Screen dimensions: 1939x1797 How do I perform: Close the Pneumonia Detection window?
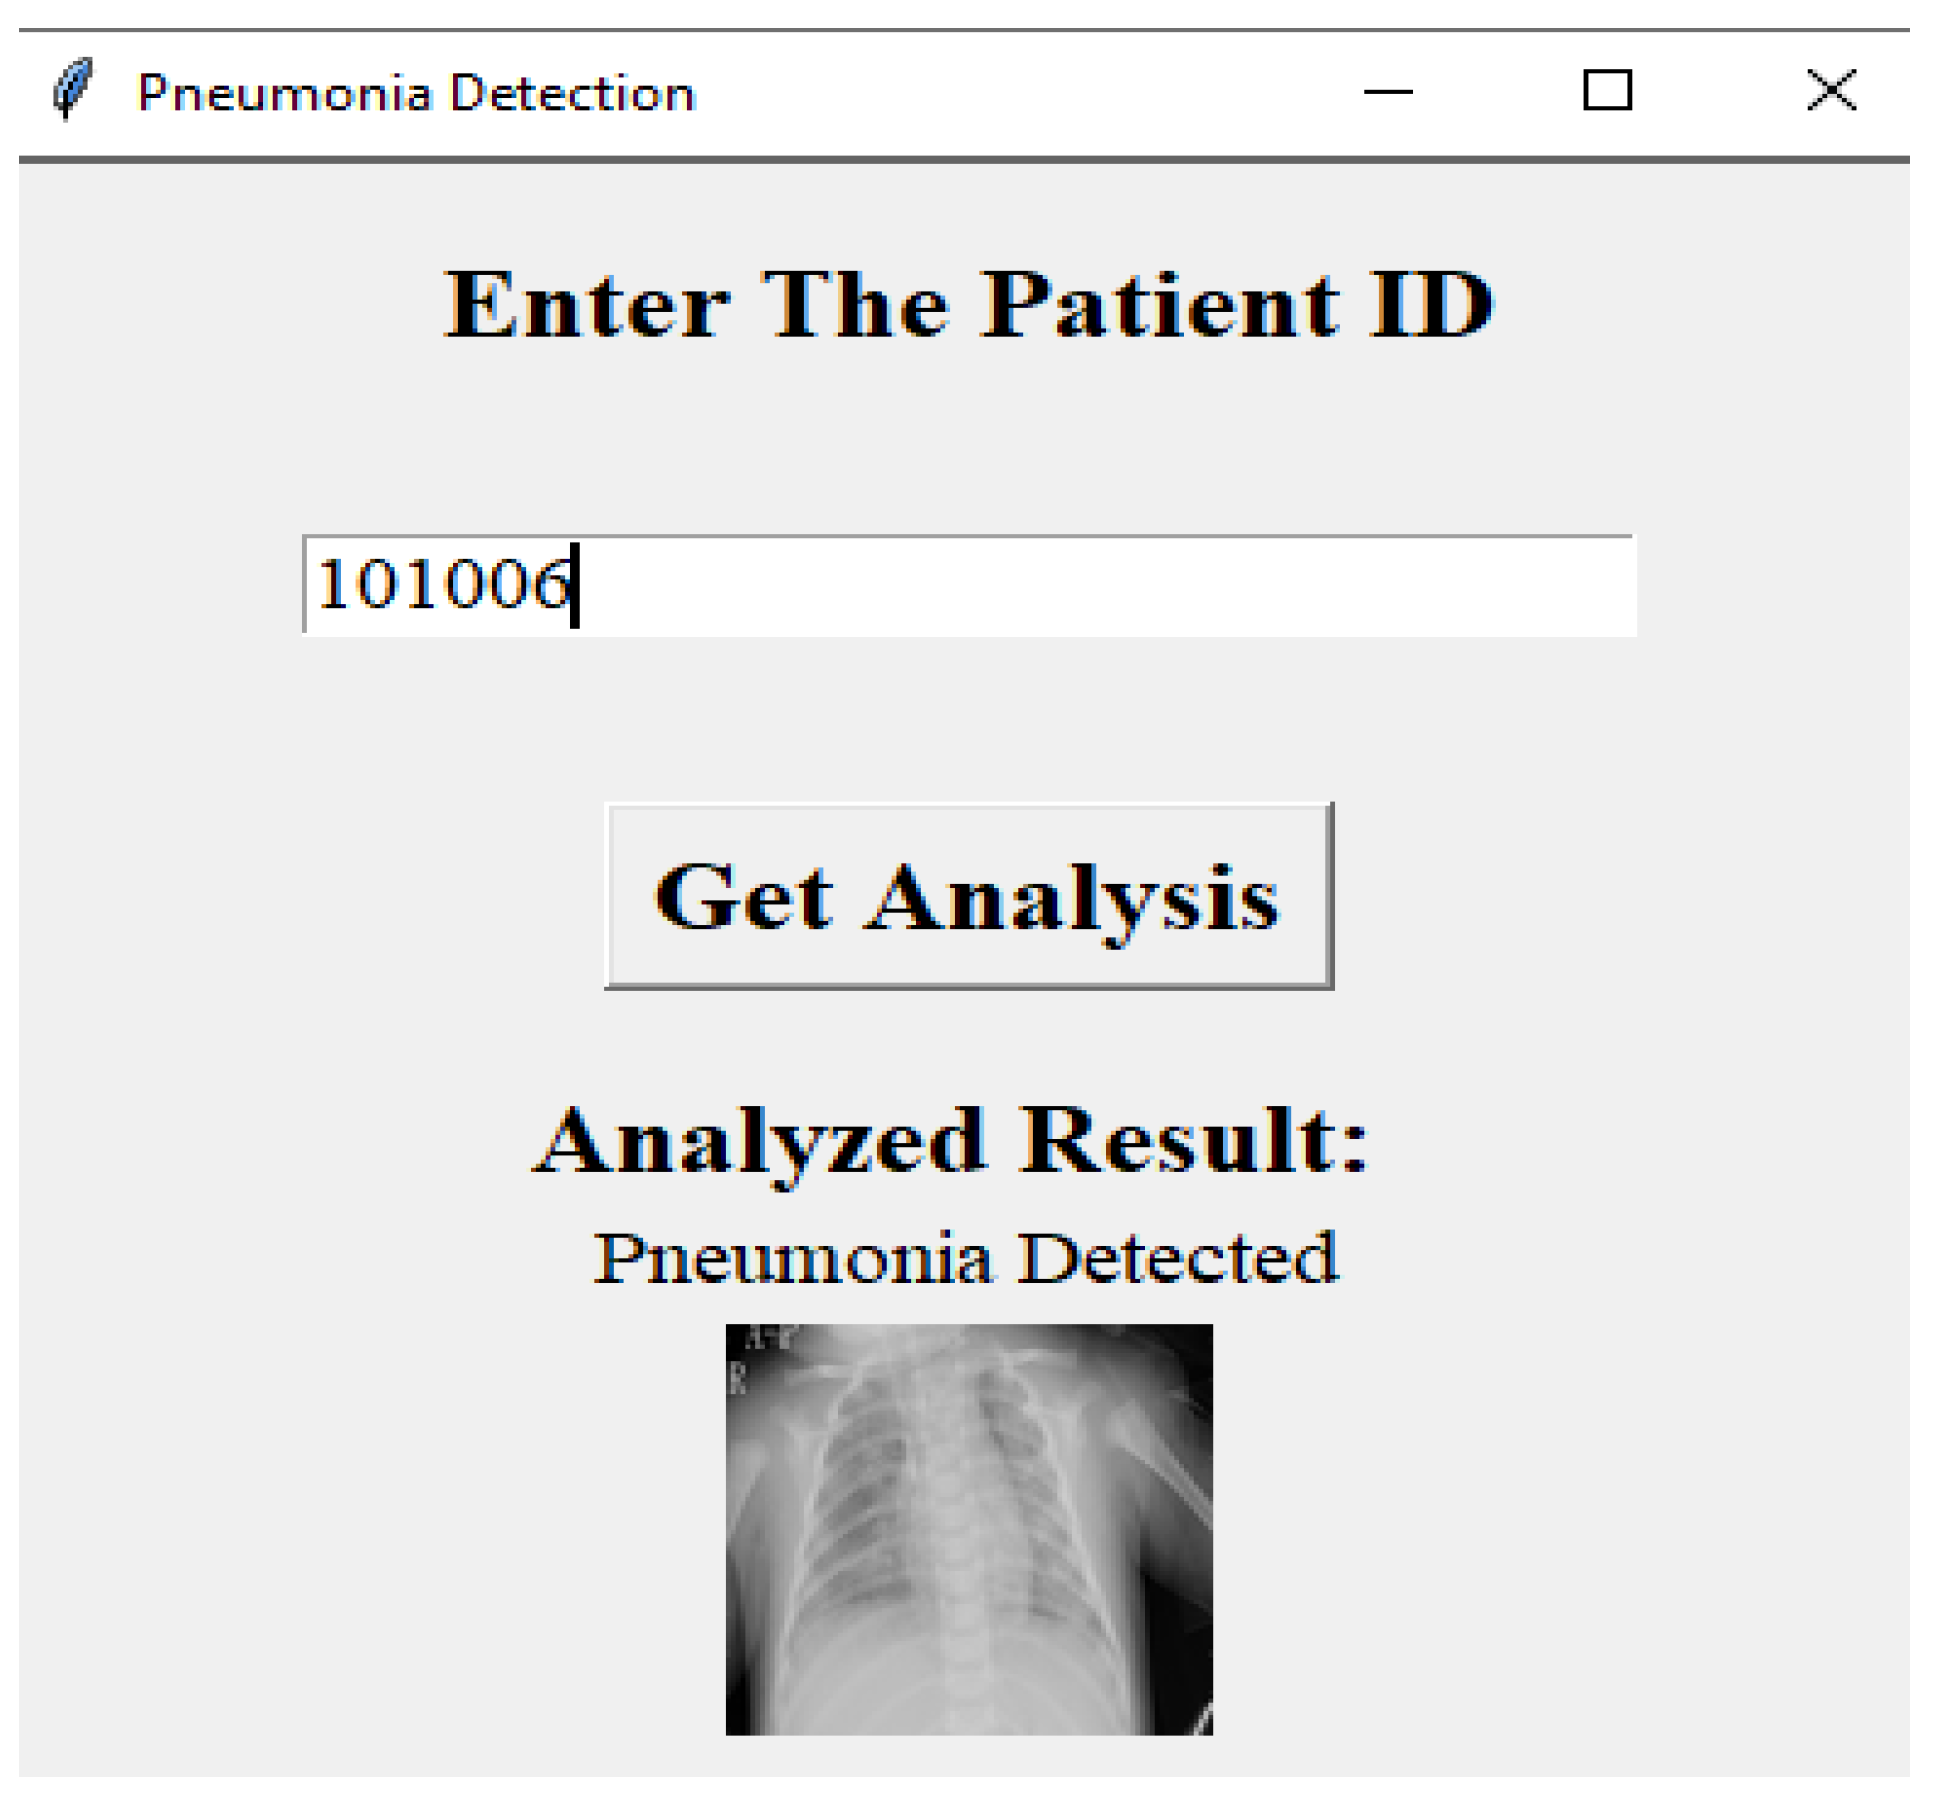click(1830, 90)
